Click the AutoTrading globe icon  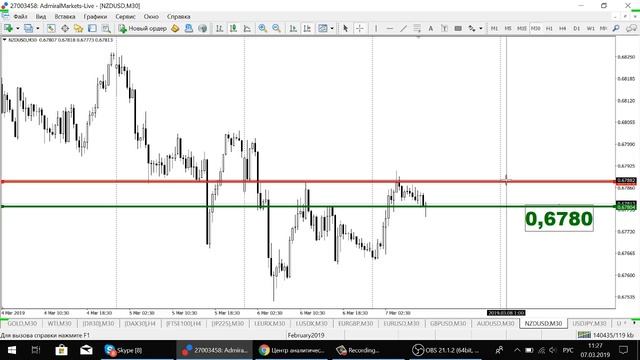point(202,28)
